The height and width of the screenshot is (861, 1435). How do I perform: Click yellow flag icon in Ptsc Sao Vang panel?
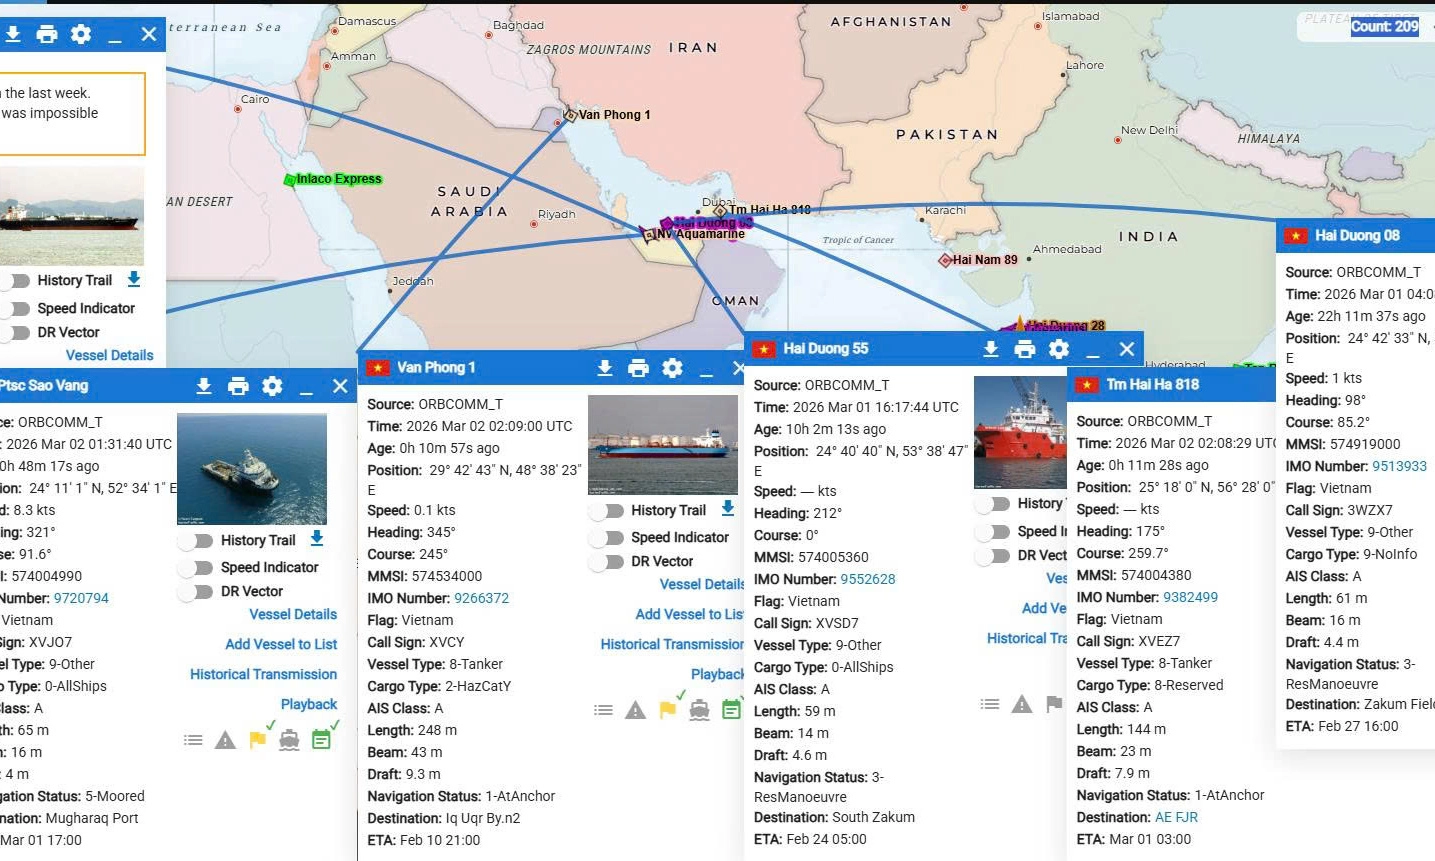pyautogui.click(x=258, y=740)
